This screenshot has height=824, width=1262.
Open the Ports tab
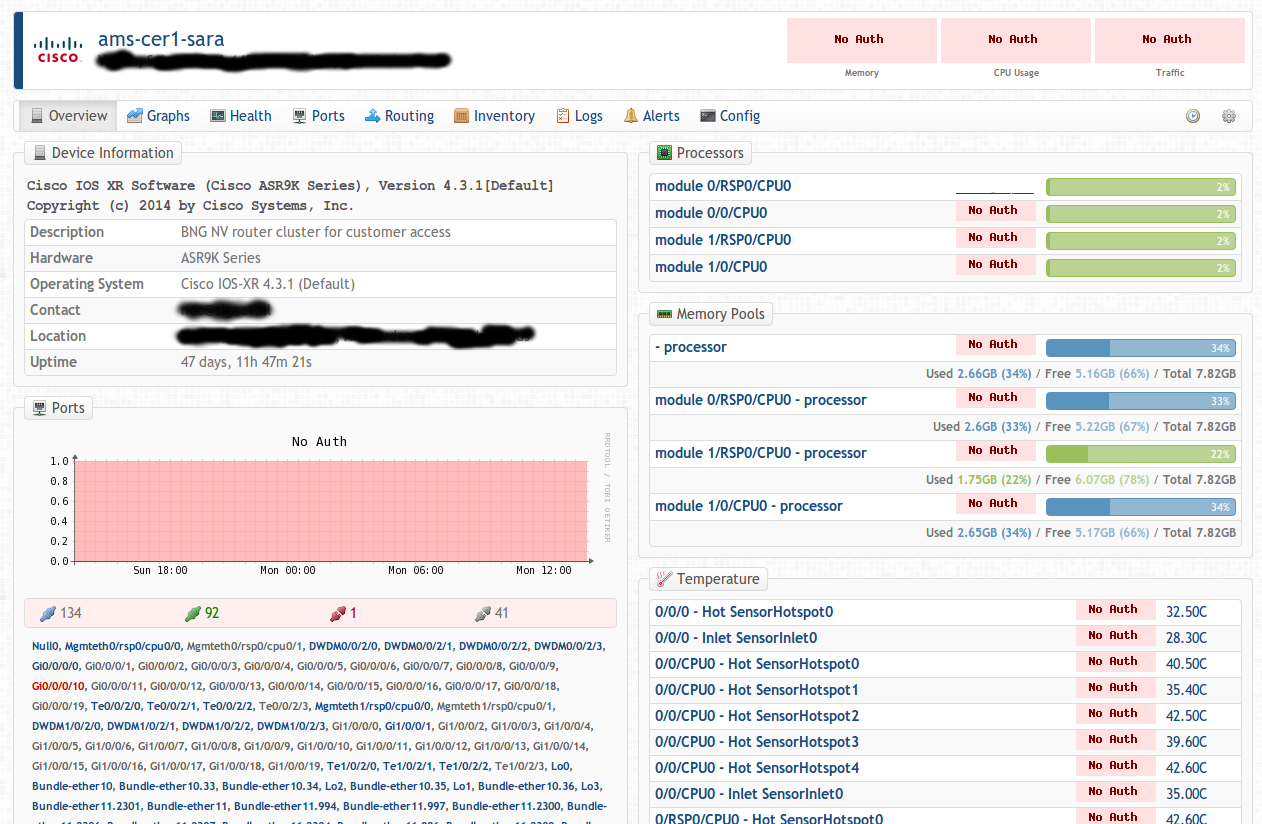[x=318, y=116]
